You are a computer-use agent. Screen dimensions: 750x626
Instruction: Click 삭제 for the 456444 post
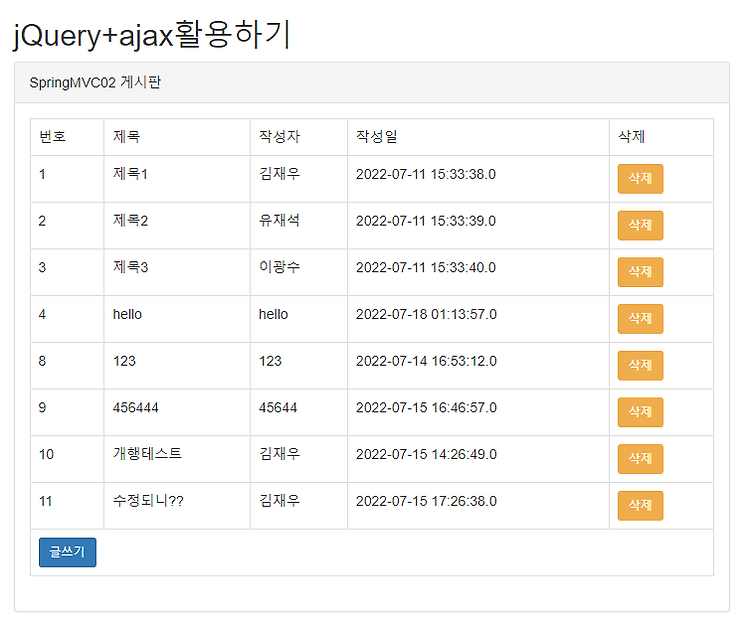[x=640, y=412]
